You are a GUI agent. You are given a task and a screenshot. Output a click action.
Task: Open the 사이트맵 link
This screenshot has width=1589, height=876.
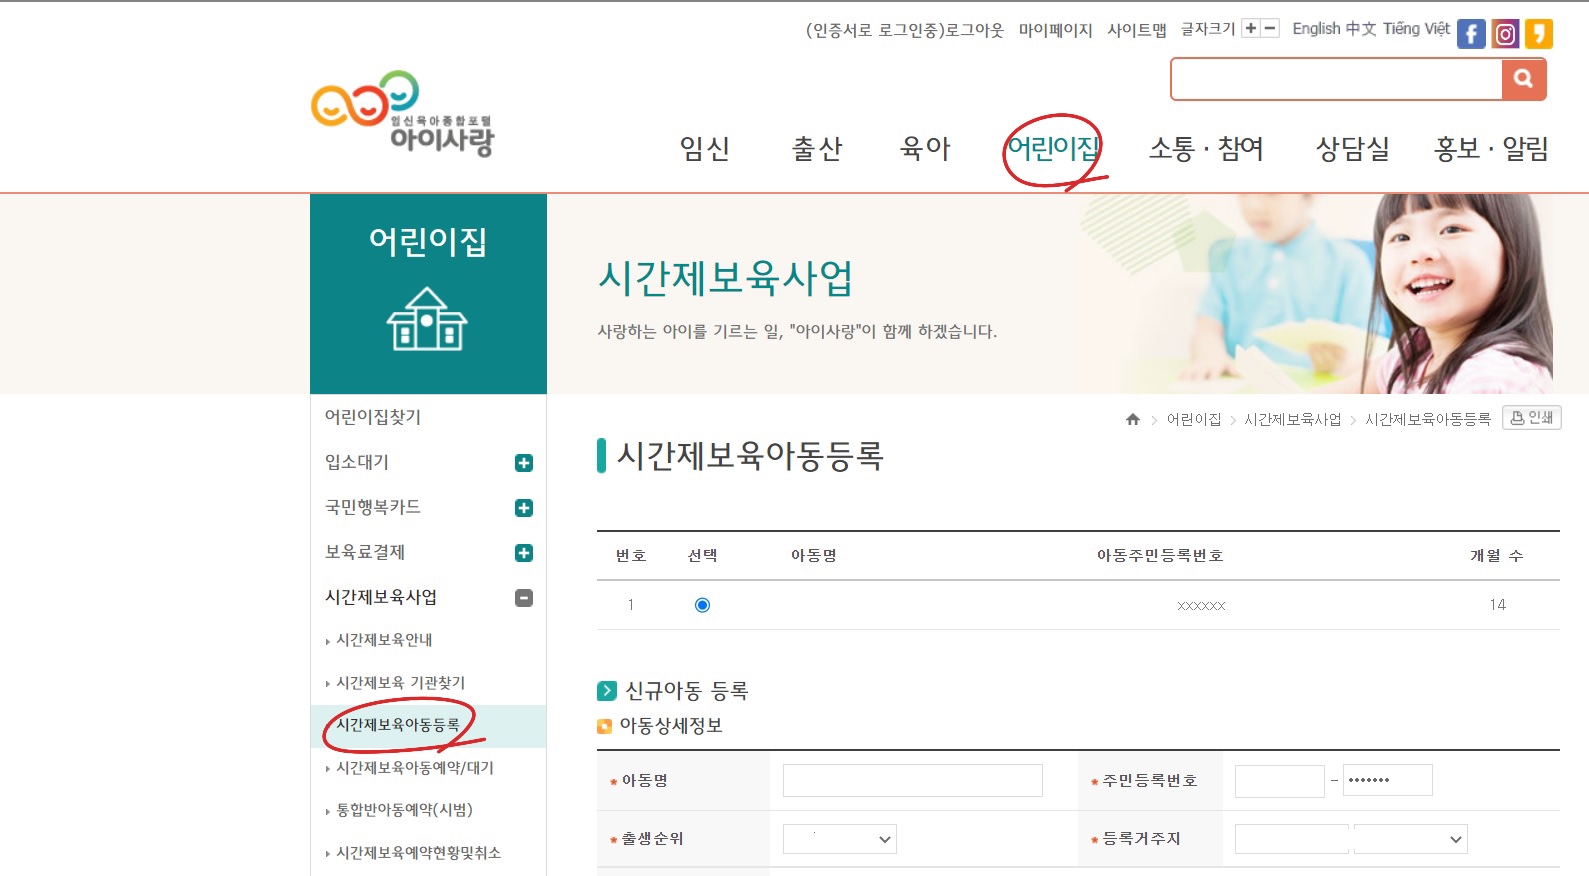click(1137, 30)
